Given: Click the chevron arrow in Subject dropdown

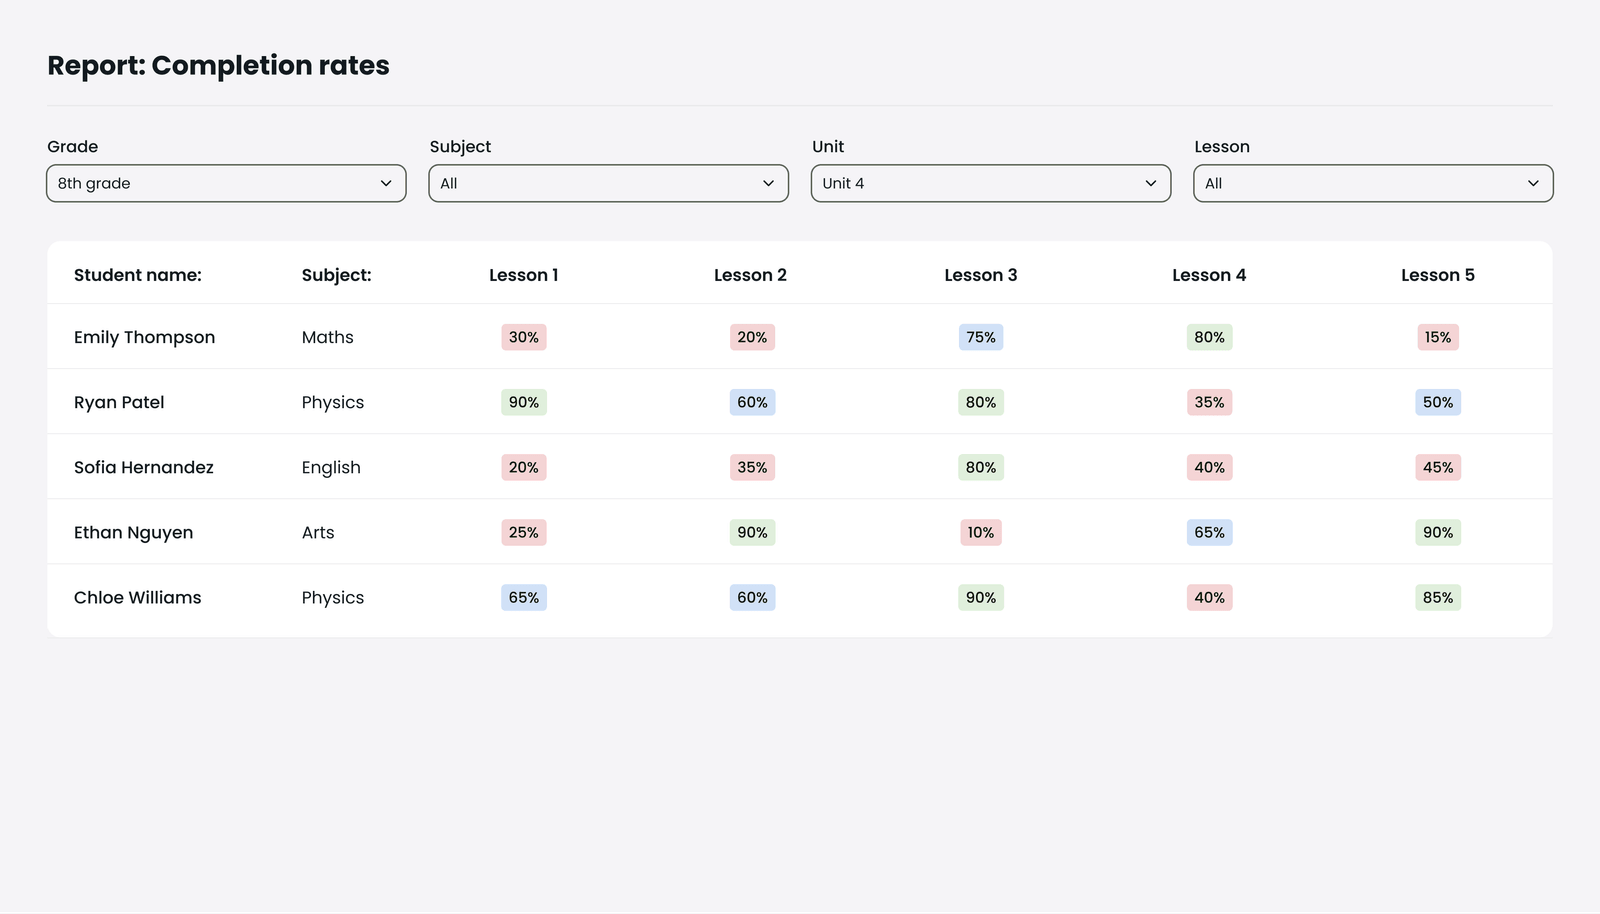Looking at the screenshot, I should [x=768, y=183].
